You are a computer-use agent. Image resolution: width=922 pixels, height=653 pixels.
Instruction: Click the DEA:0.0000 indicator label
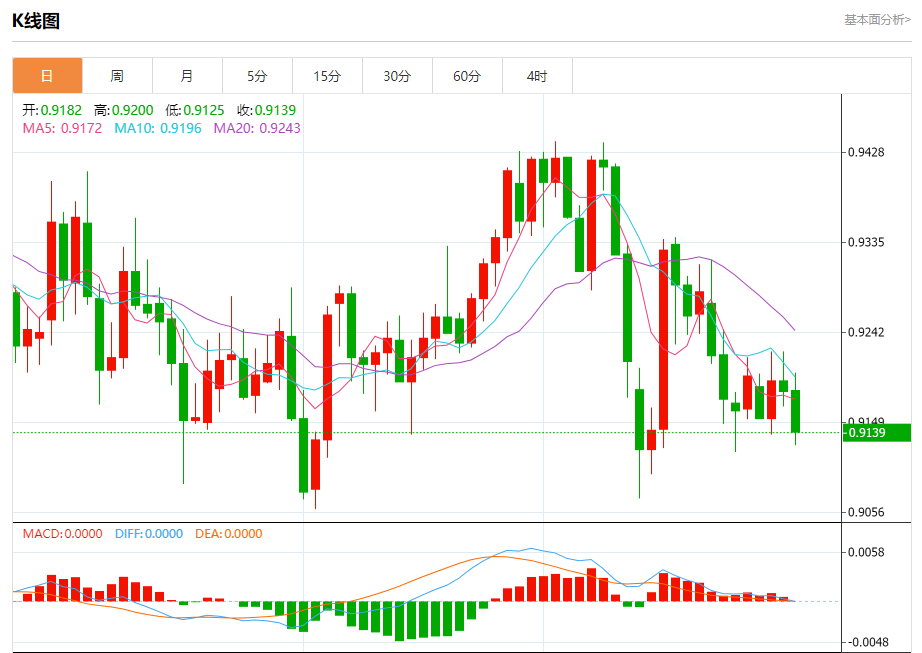click(x=229, y=534)
